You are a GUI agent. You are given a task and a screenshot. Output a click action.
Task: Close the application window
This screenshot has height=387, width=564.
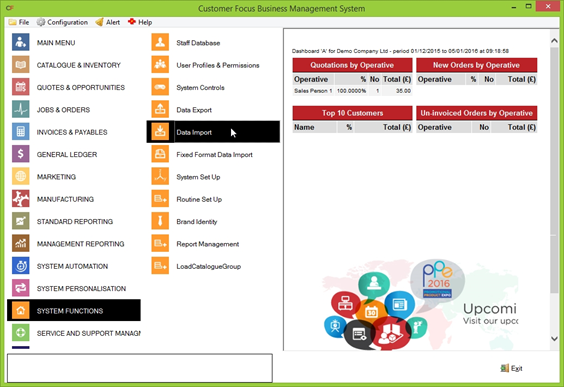[548, 6]
